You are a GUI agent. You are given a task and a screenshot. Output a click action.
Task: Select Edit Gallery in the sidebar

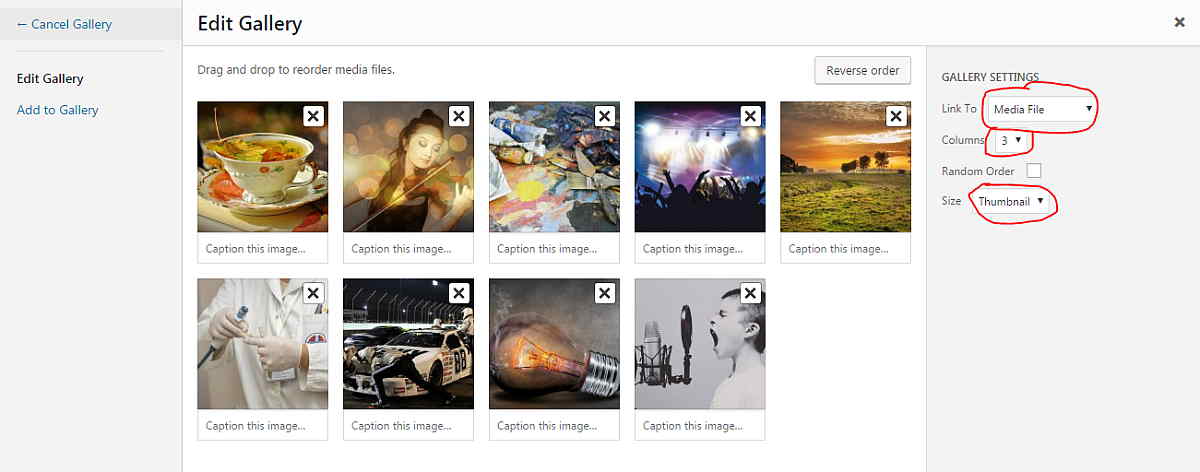(x=50, y=79)
